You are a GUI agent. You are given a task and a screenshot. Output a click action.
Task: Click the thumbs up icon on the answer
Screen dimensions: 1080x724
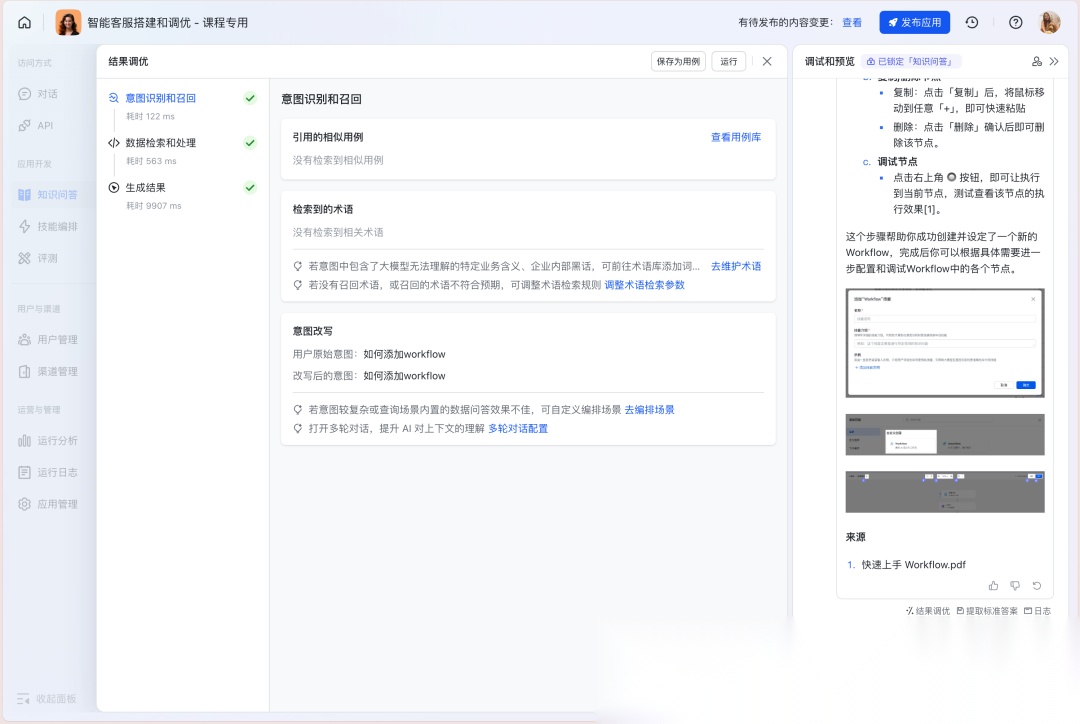coord(993,586)
